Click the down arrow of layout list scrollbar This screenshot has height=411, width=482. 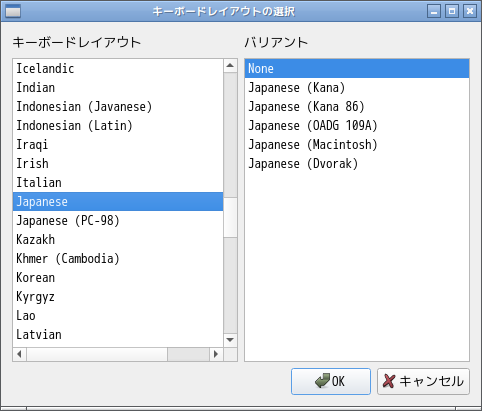[230, 340]
